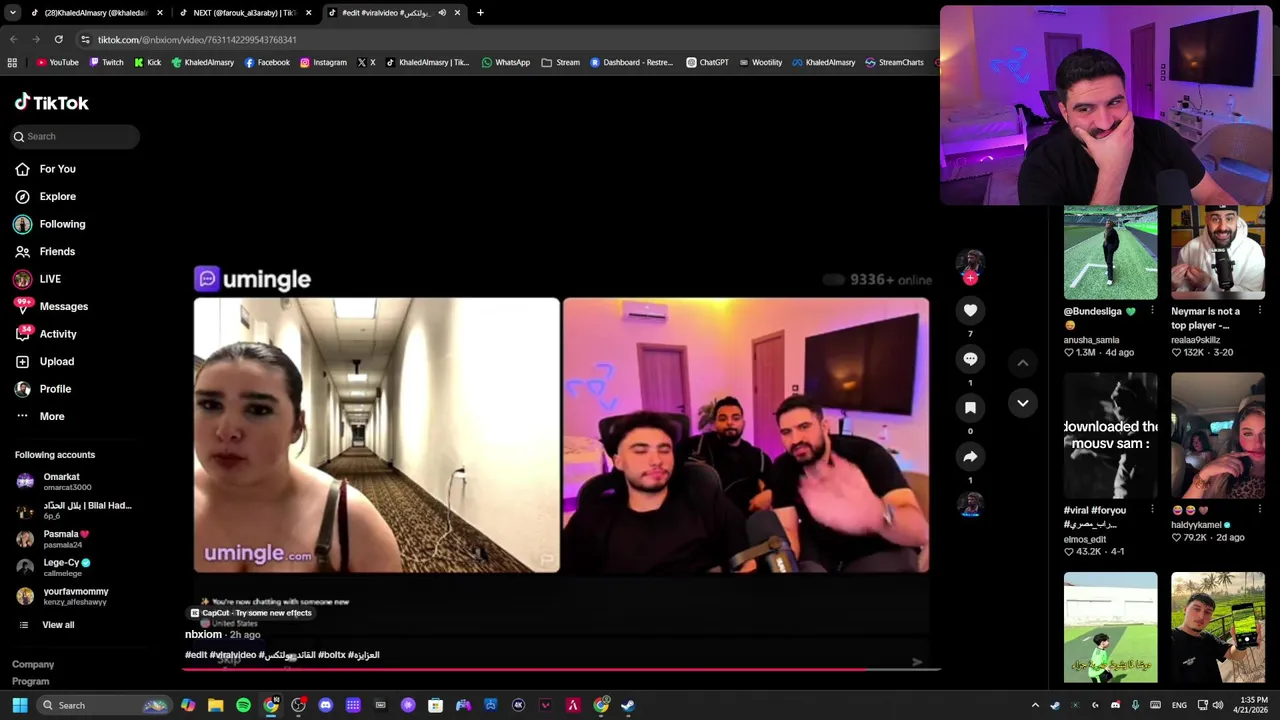This screenshot has width=1280, height=720.
Task: Open the Explore page
Action: pyautogui.click(x=45, y=197)
